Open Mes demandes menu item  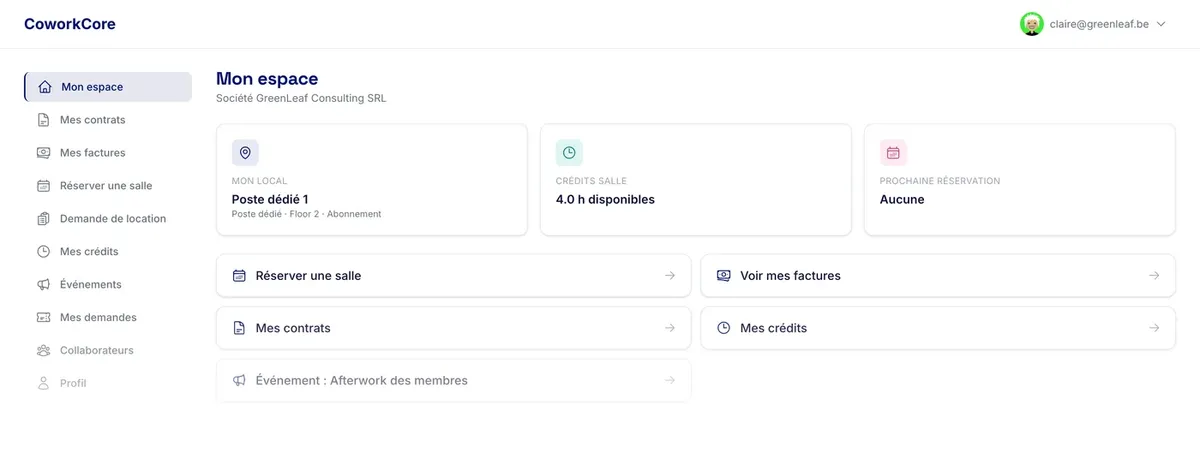108,318
